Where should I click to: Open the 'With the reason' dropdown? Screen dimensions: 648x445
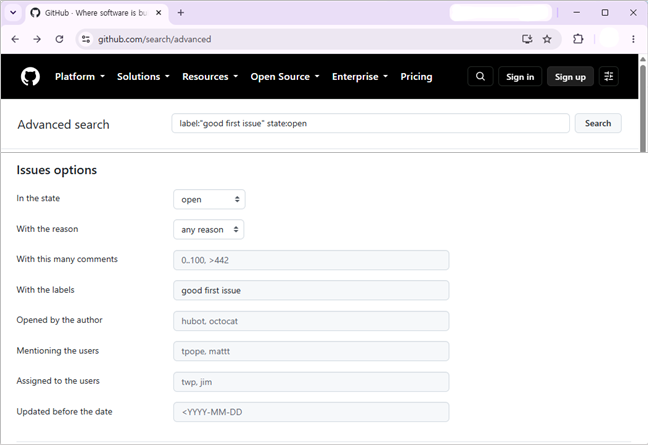pos(209,230)
